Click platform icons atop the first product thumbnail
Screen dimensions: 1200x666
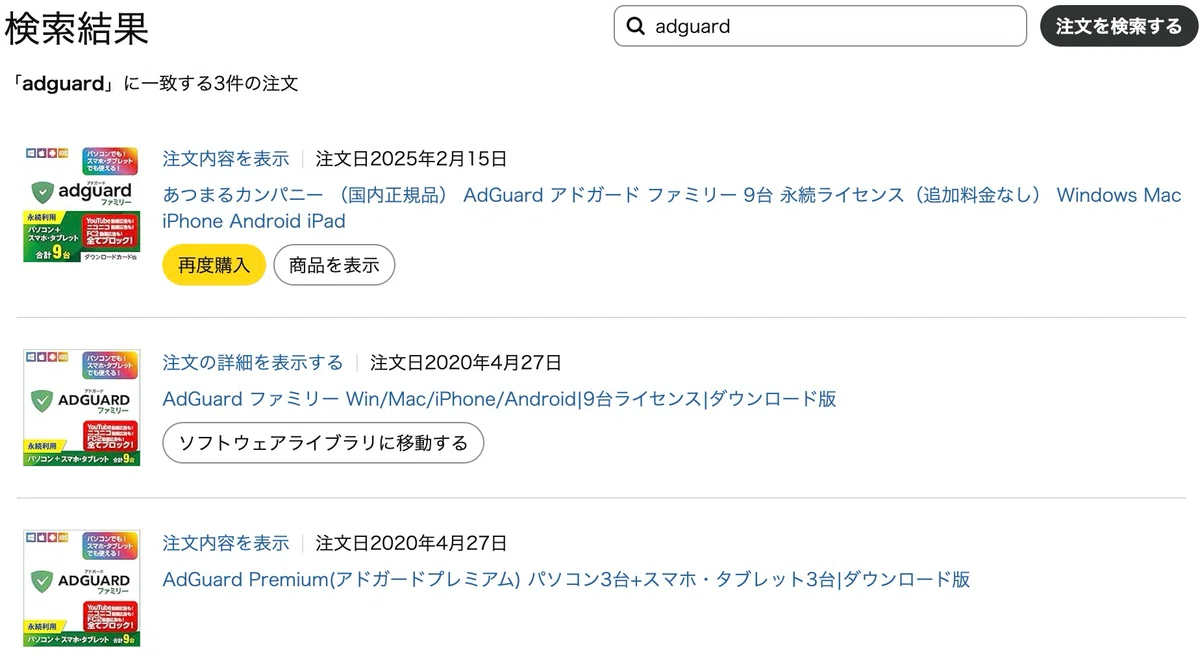47,152
